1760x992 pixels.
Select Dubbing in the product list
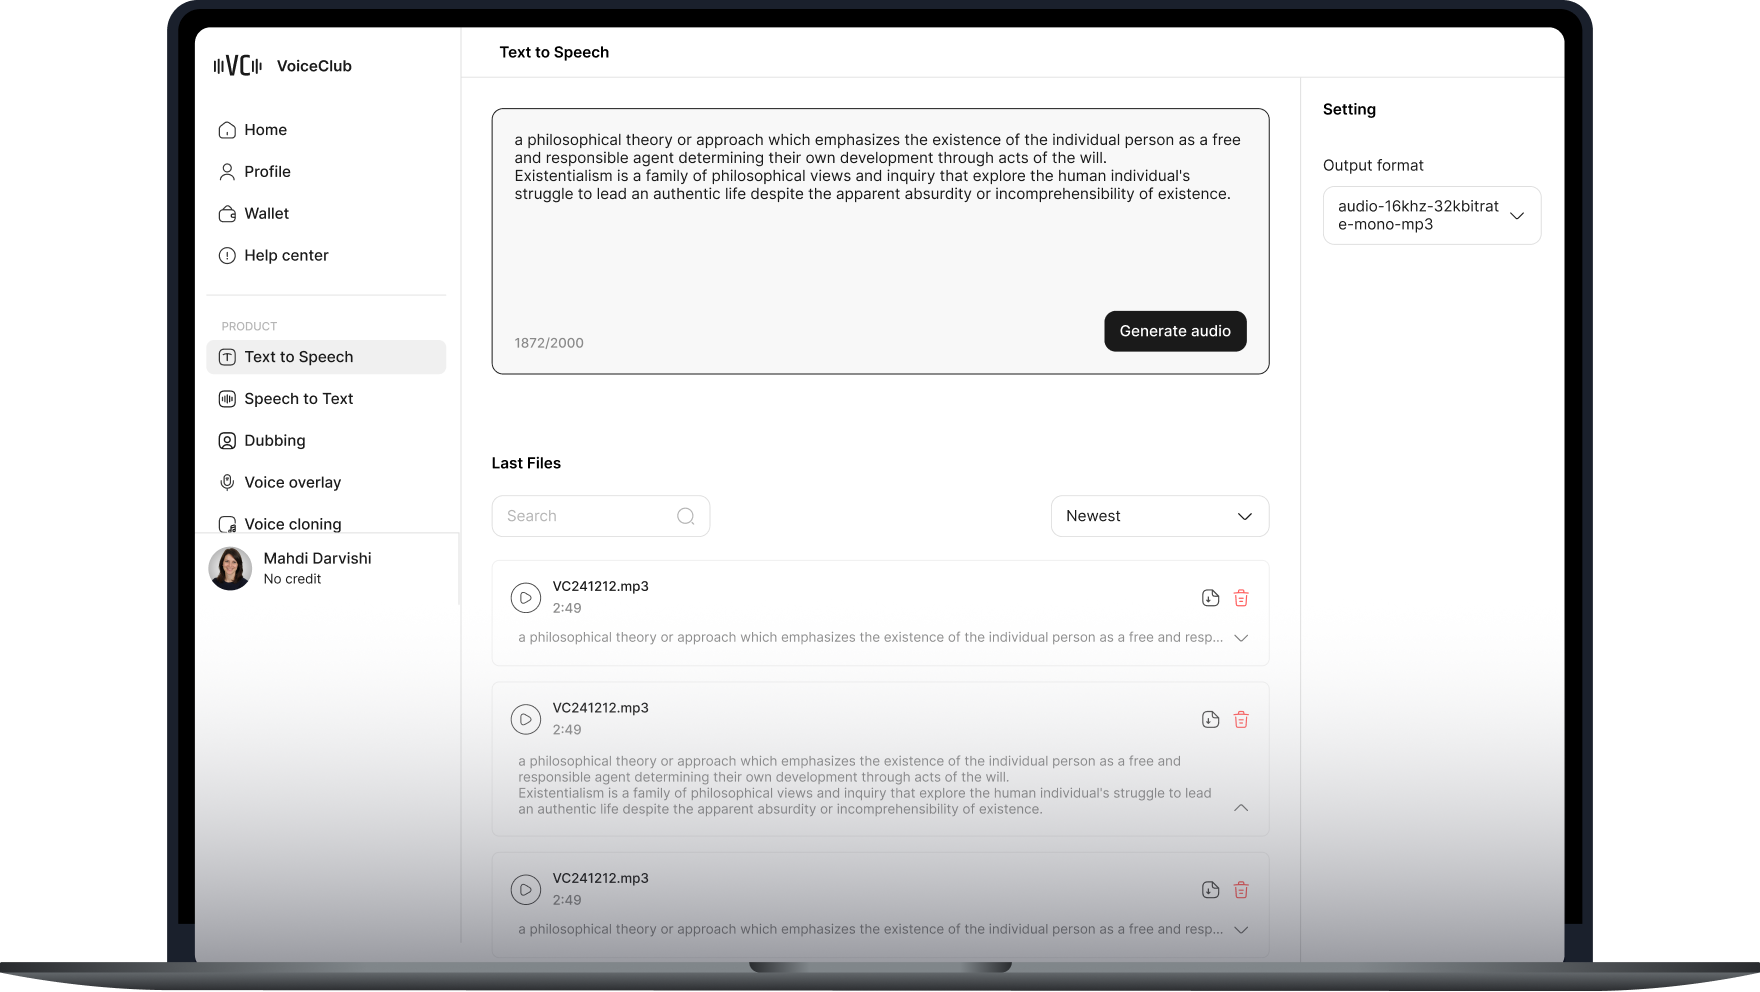(274, 441)
